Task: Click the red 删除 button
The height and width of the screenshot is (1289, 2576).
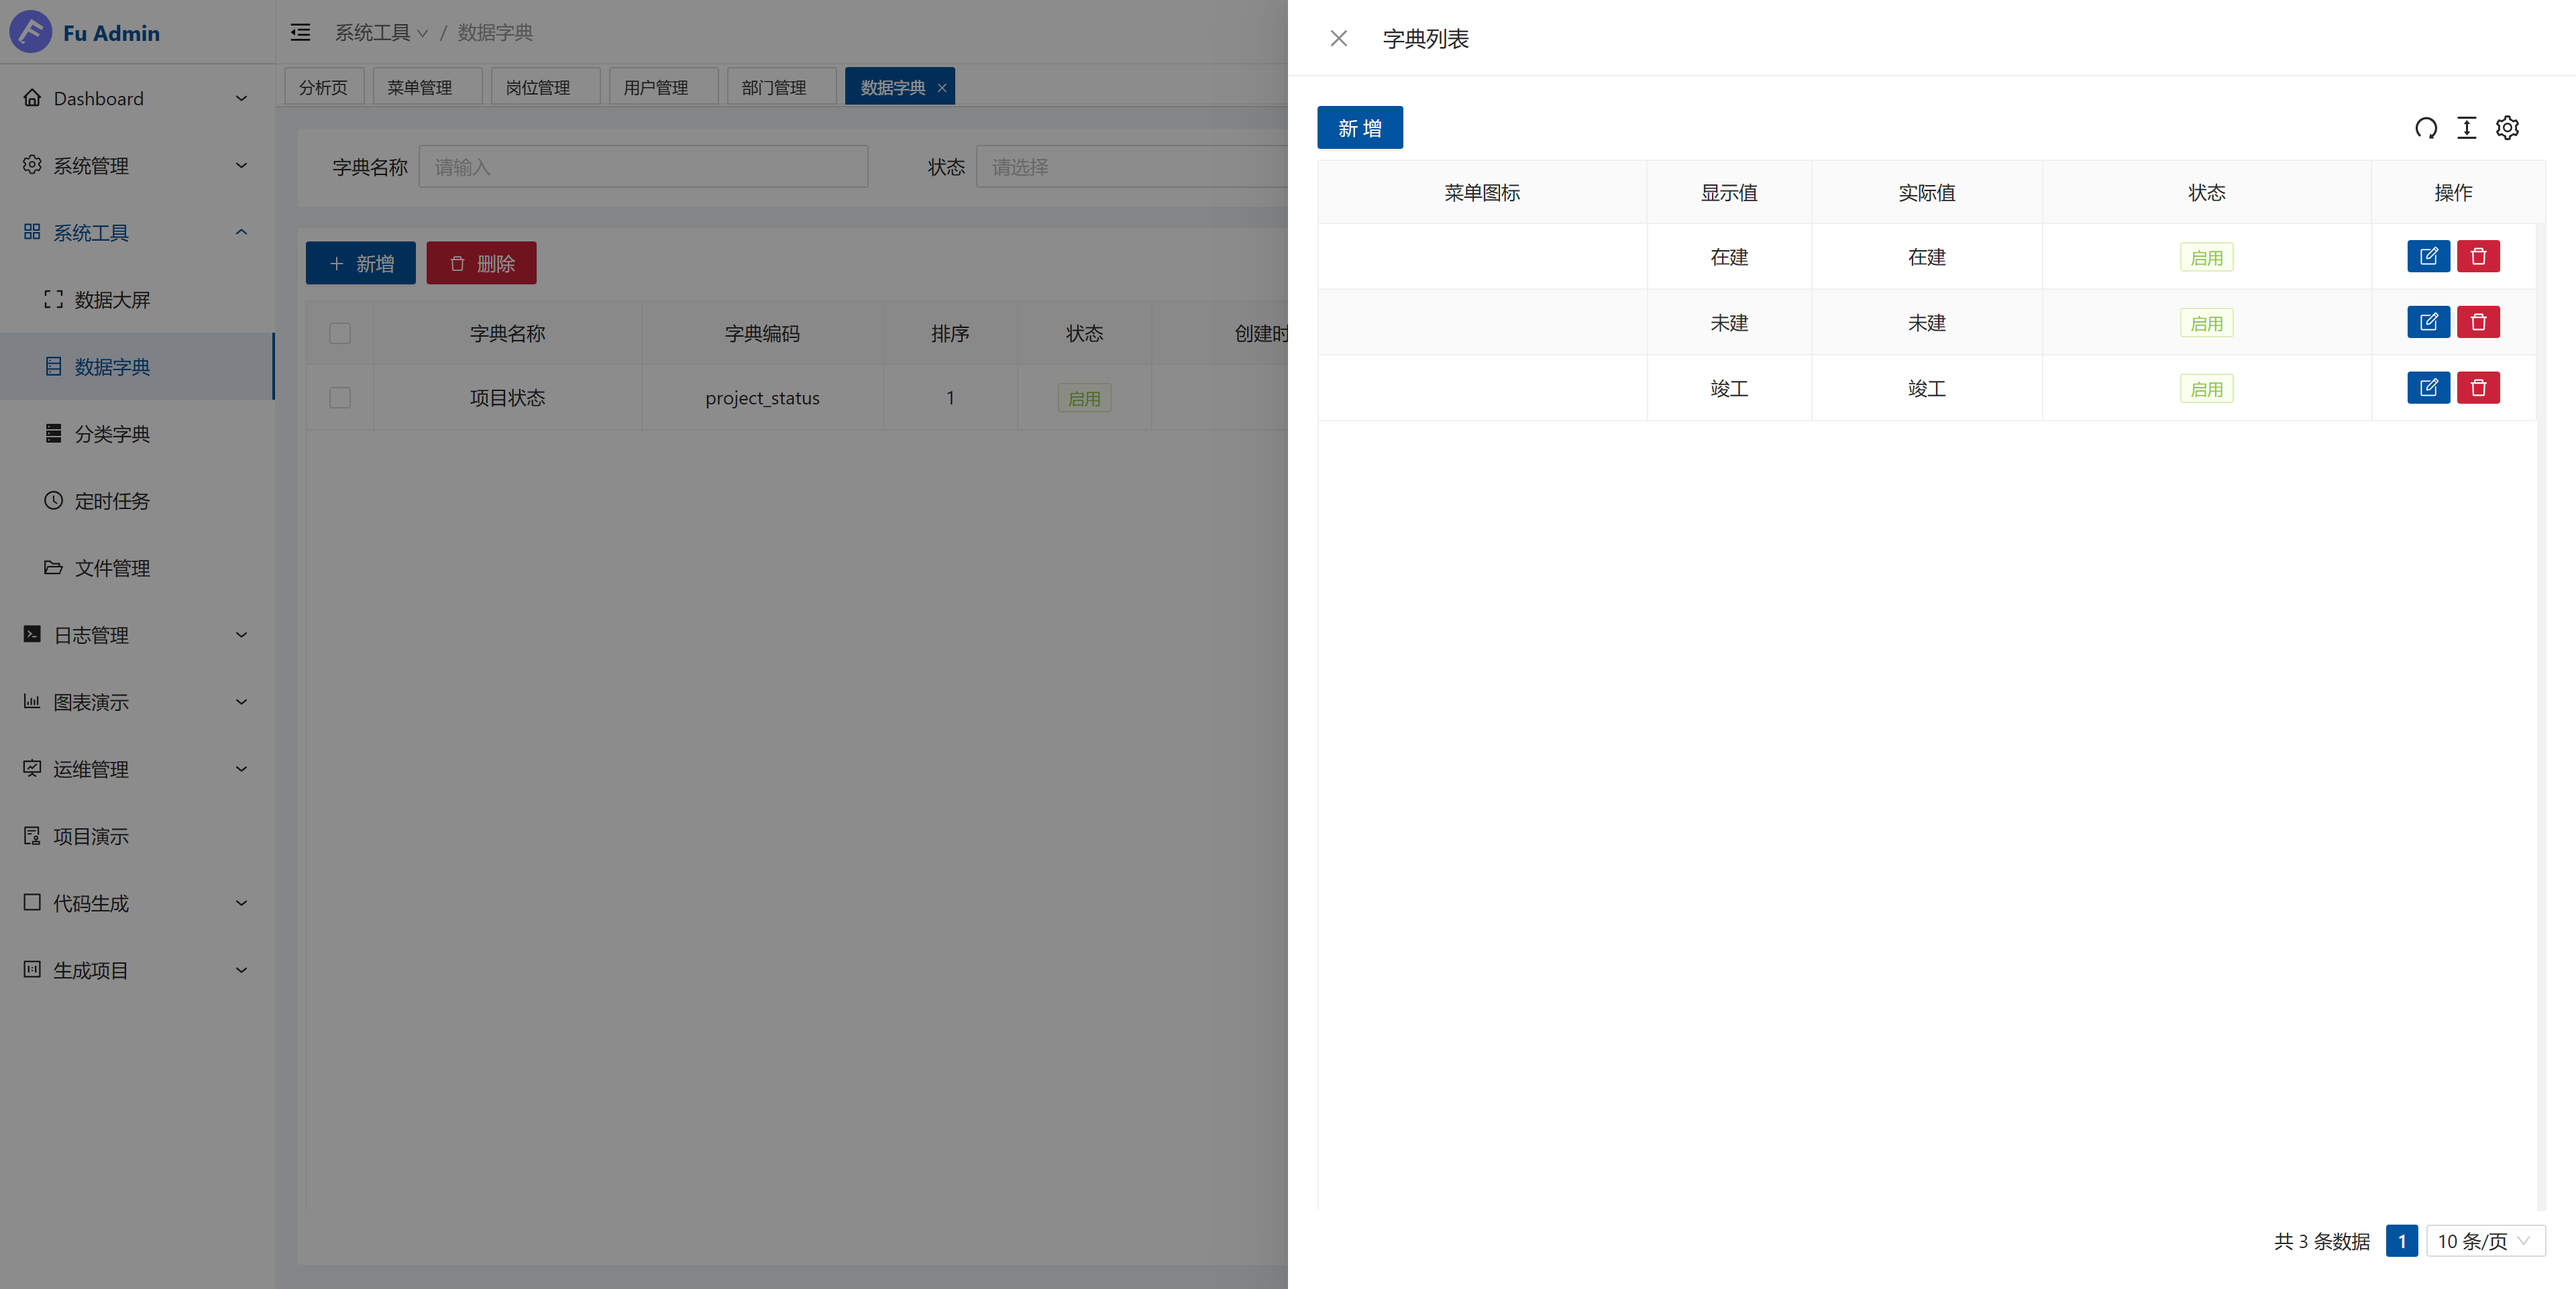Action: click(481, 263)
